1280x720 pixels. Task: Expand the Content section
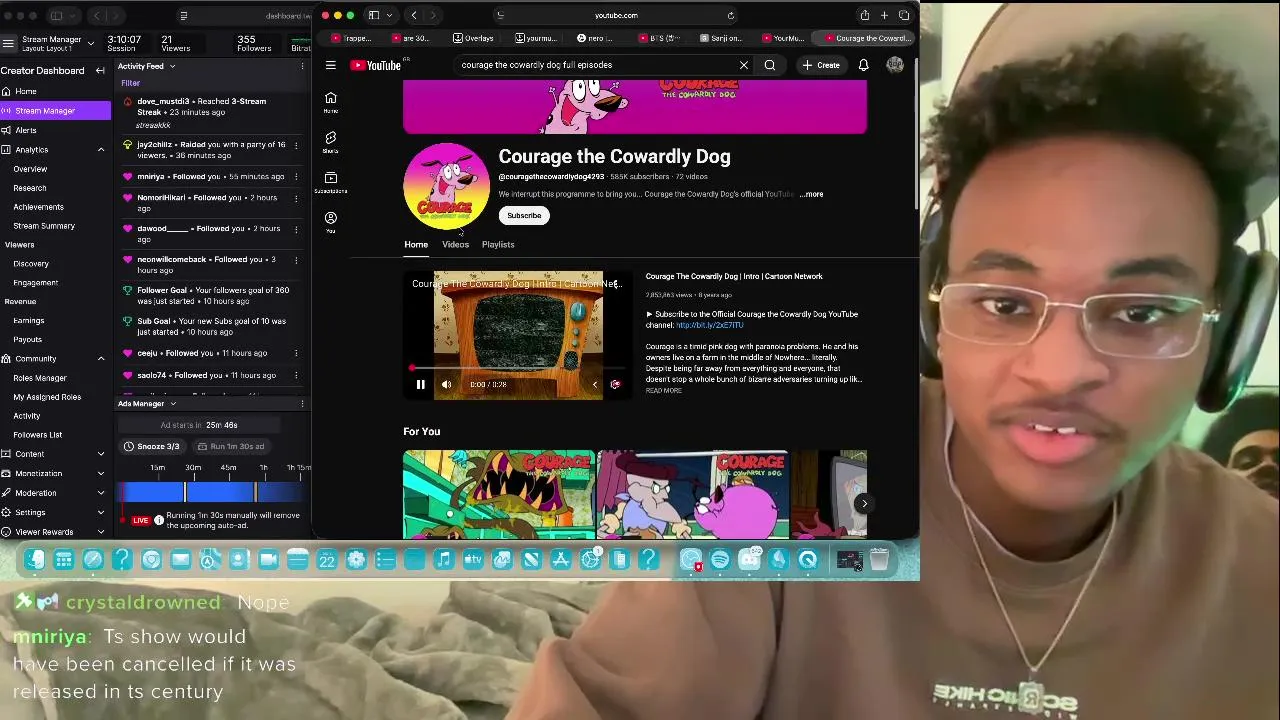pyautogui.click(x=101, y=454)
